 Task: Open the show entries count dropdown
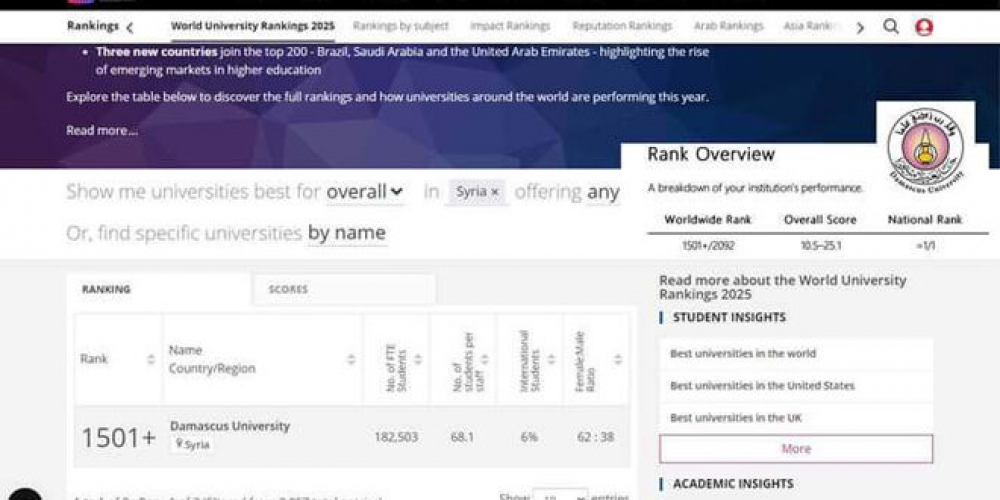[x=560, y=496]
